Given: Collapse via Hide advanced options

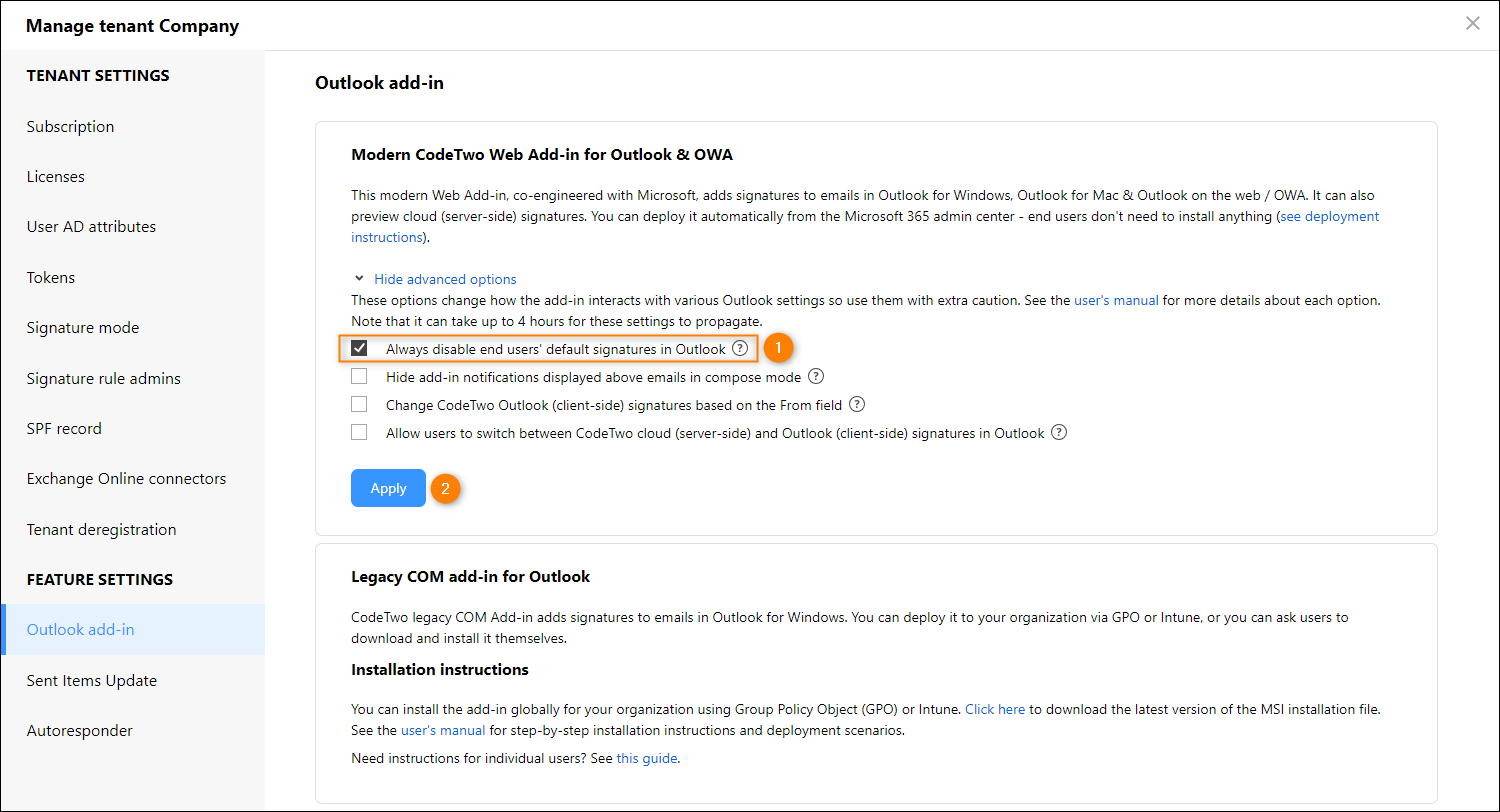Looking at the screenshot, I should click(x=445, y=279).
